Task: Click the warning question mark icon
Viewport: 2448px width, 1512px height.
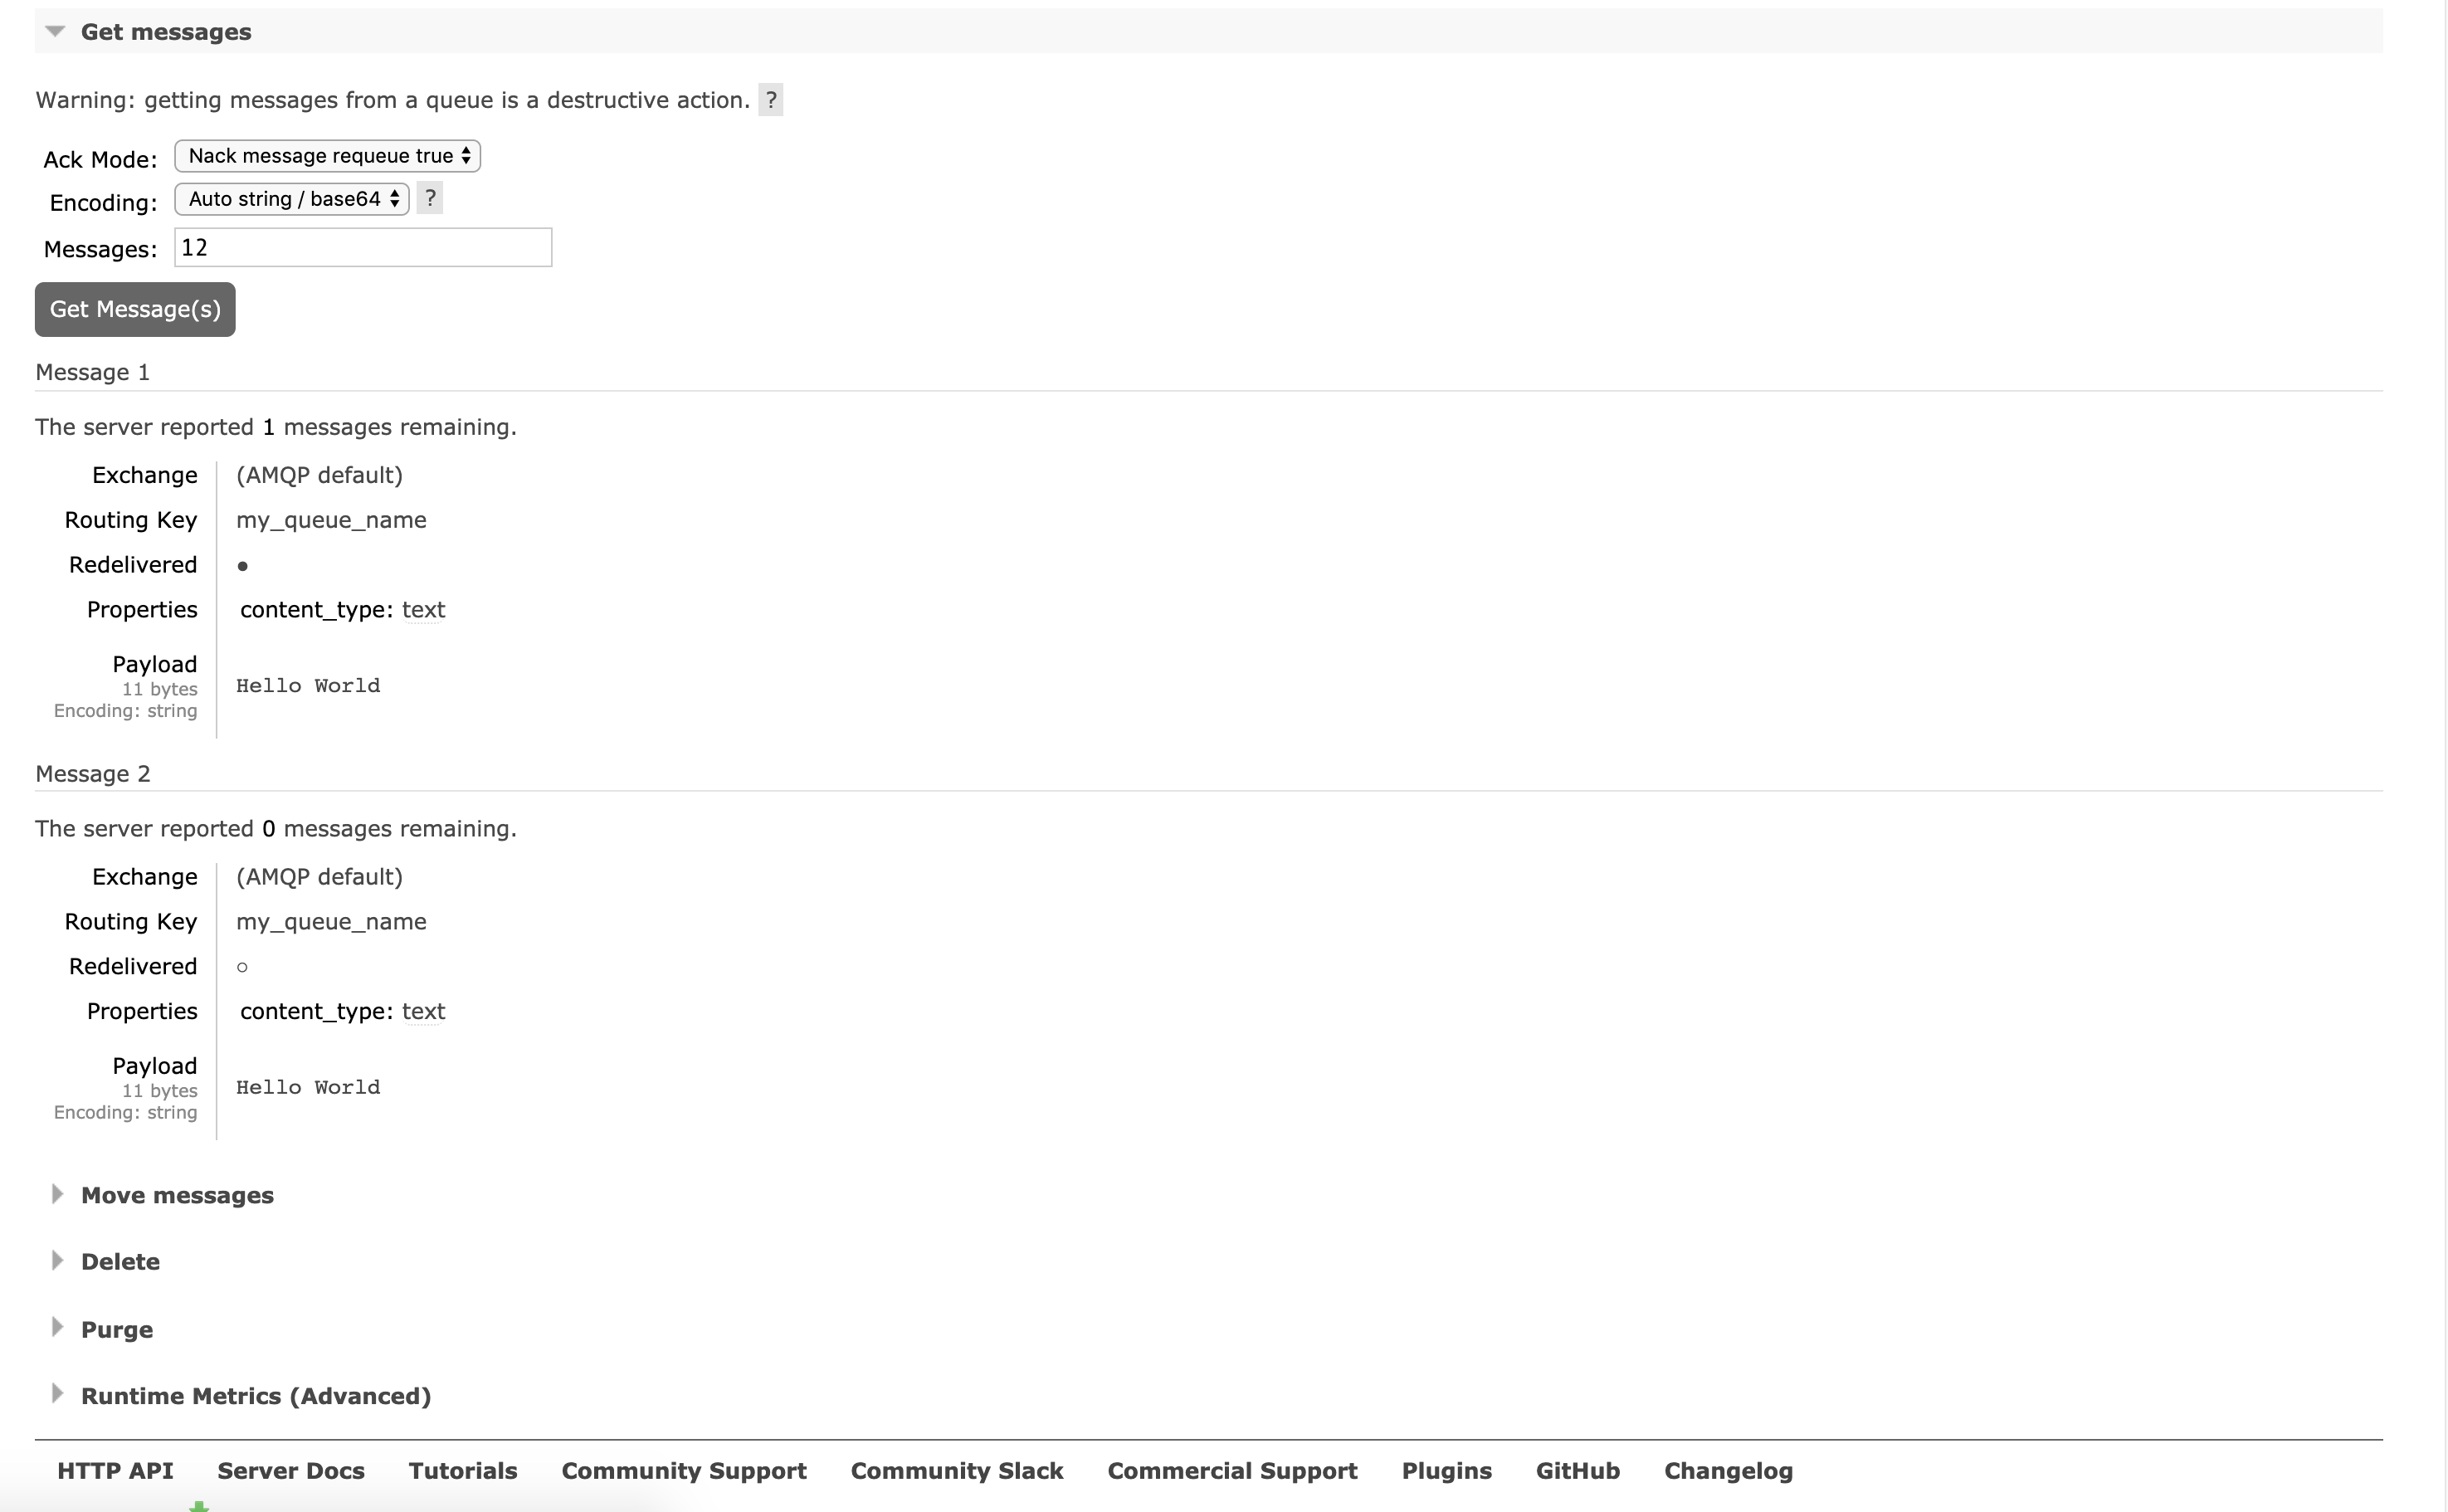Action: click(x=771, y=100)
